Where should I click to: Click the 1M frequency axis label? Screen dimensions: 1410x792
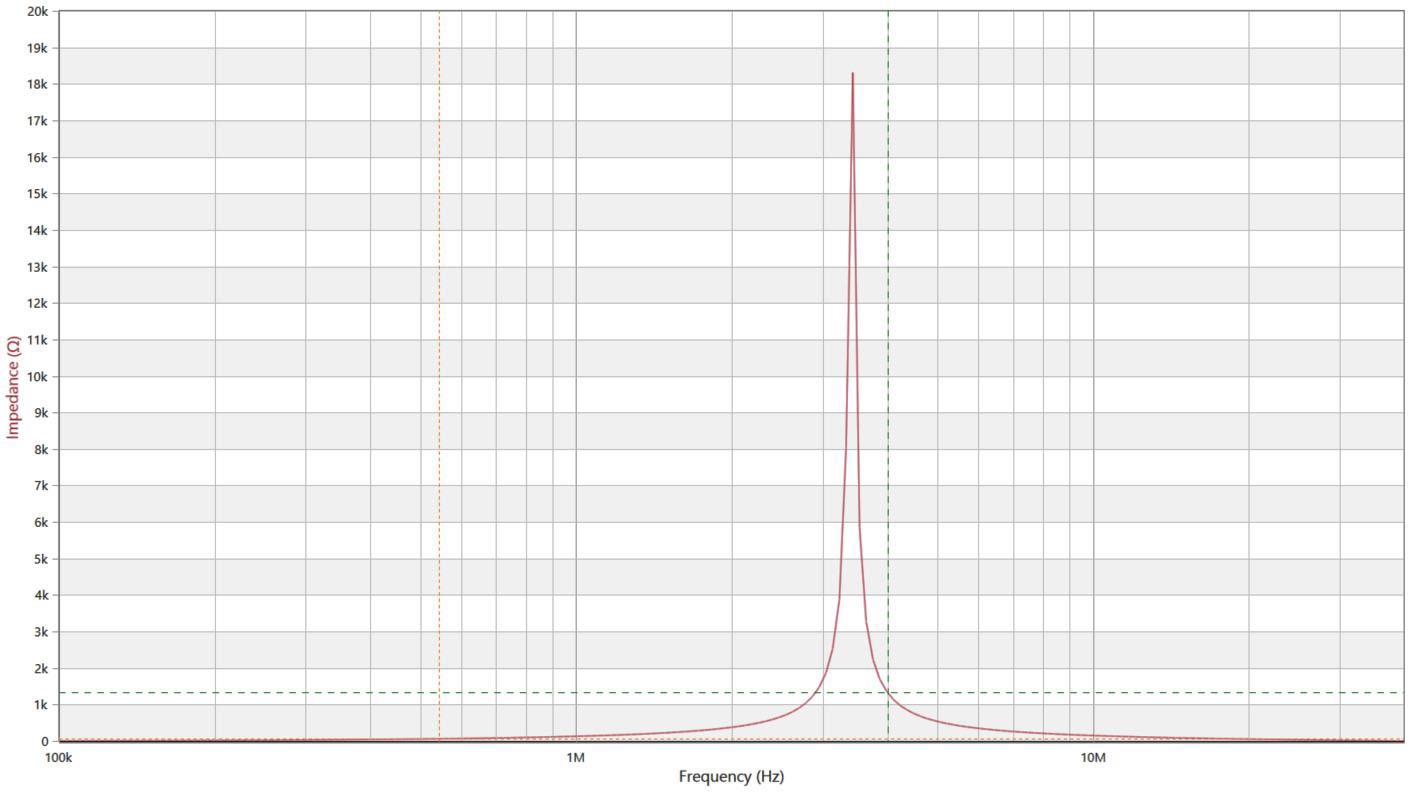pyautogui.click(x=575, y=757)
